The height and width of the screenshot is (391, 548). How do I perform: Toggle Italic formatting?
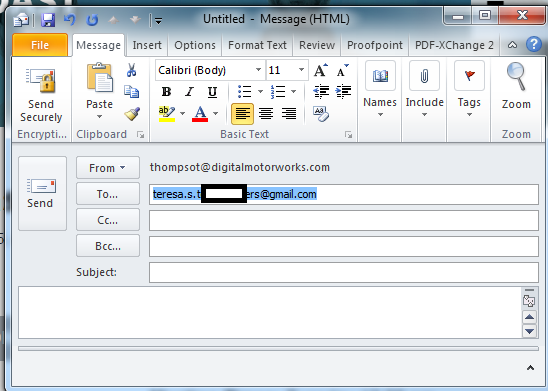tap(189, 92)
